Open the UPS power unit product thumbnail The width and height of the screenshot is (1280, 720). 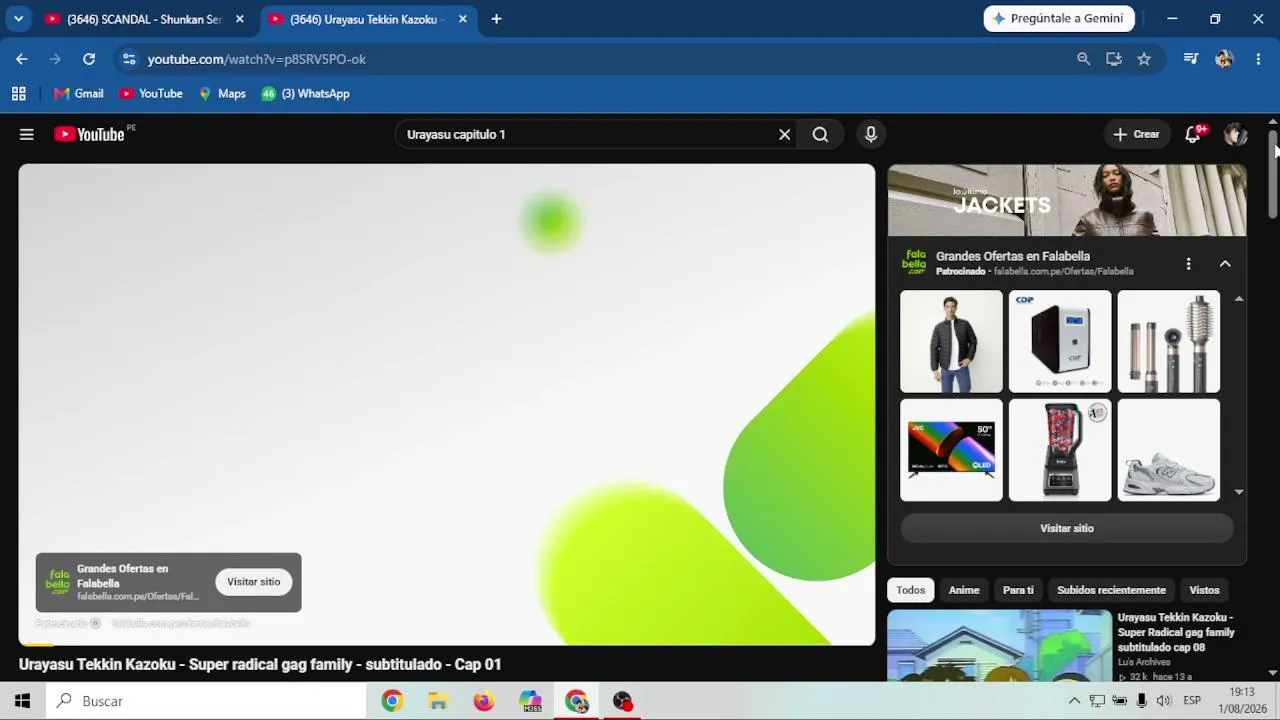(x=1060, y=342)
